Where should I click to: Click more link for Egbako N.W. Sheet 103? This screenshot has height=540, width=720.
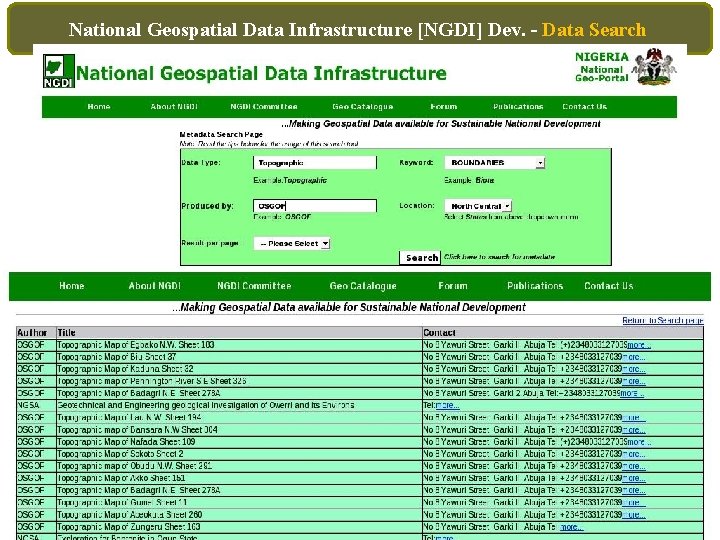pyautogui.click(x=639, y=345)
